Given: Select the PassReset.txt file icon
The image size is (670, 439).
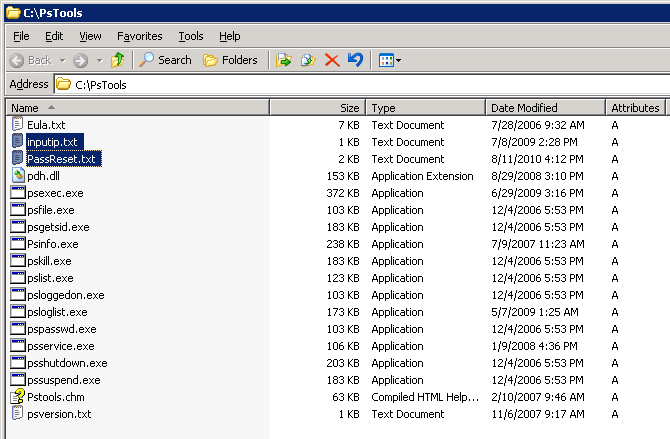Looking at the screenshot, I should [18, 158].
